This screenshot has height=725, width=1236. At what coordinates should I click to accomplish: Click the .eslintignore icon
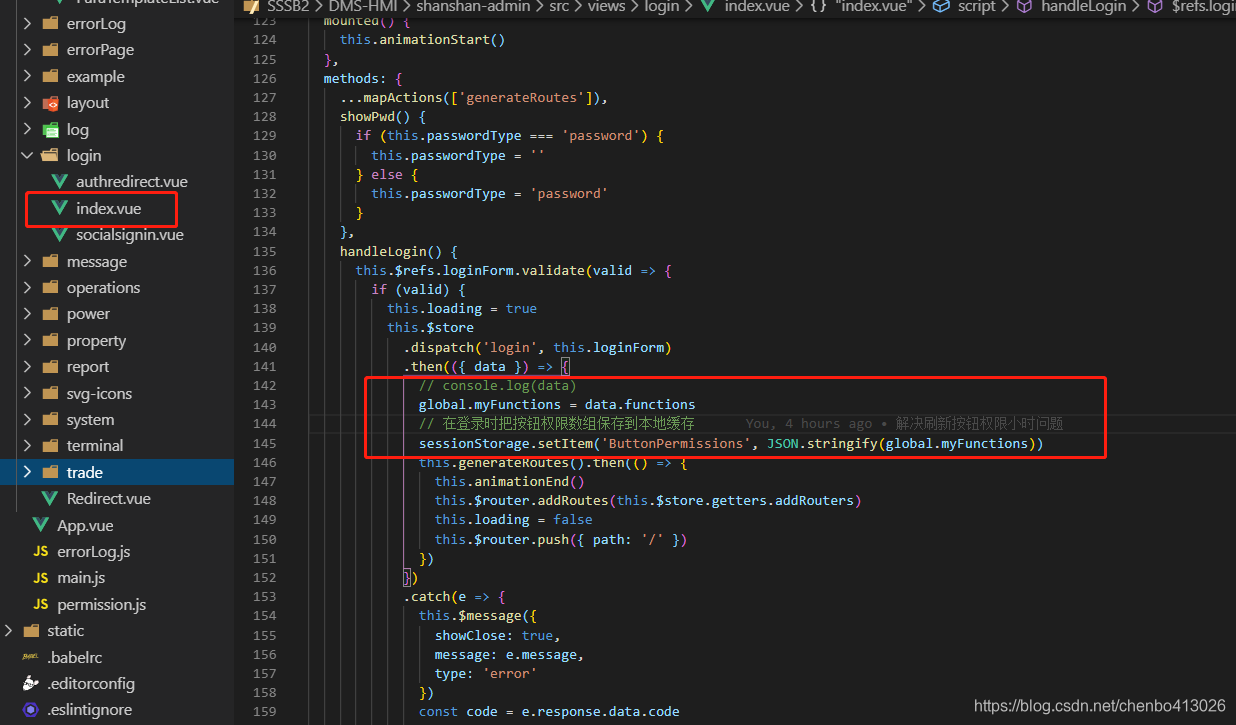(x=30, y=710)
